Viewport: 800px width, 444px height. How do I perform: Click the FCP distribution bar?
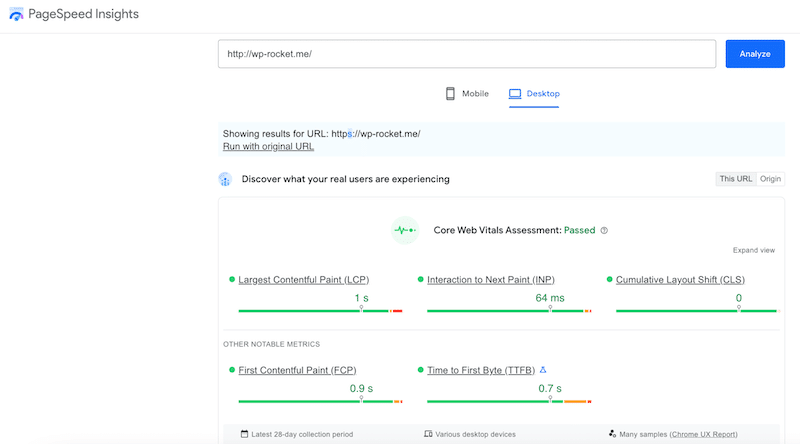(320, 402)
